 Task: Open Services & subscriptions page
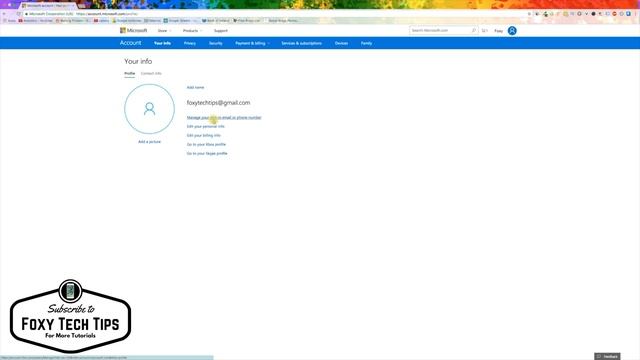tap(301, 43)
